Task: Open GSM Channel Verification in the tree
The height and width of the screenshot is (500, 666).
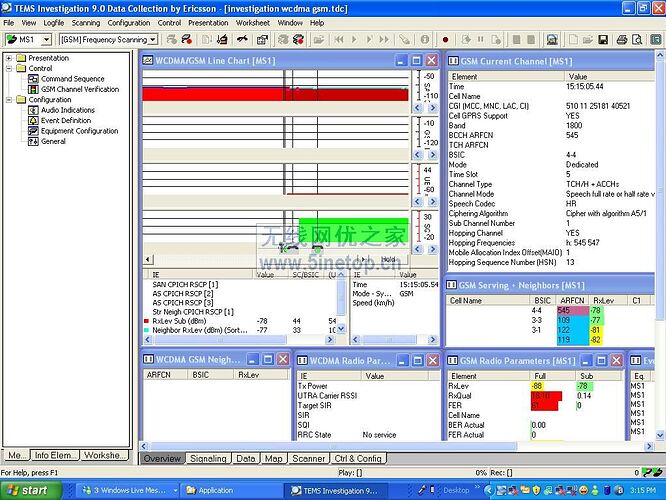Action: pos(79,89)
